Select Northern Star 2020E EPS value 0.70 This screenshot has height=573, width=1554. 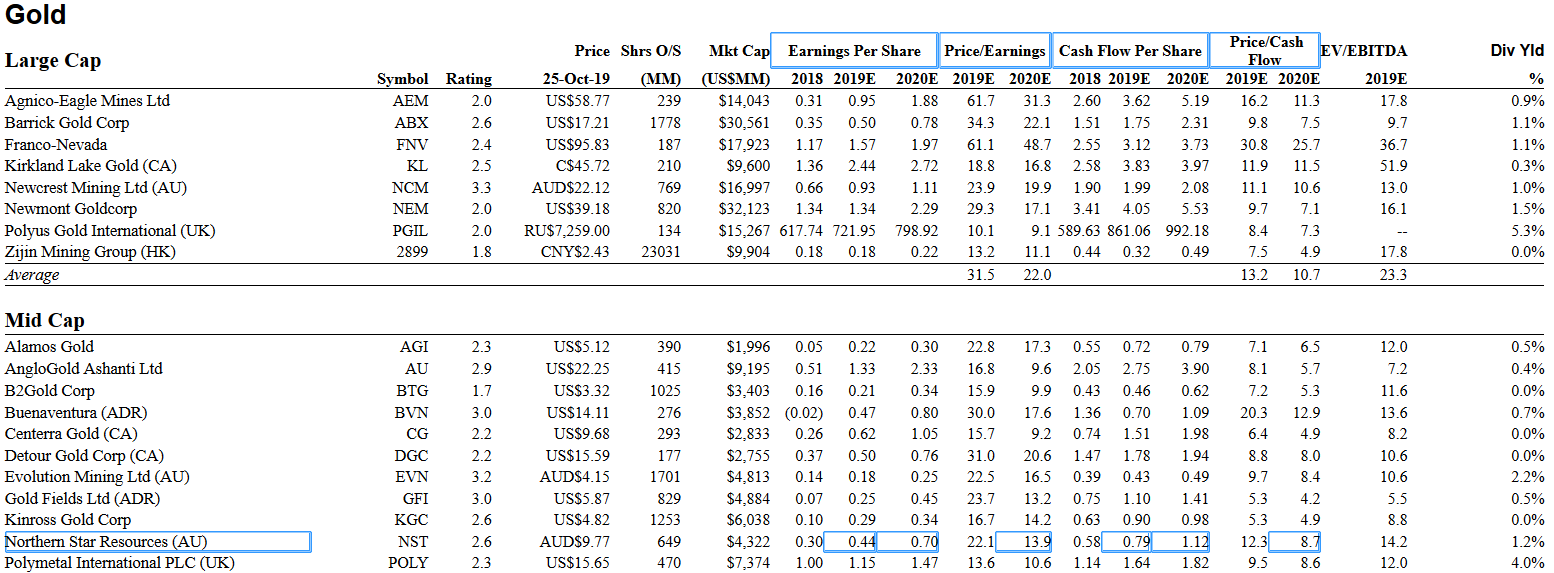[x=909, y=542]
